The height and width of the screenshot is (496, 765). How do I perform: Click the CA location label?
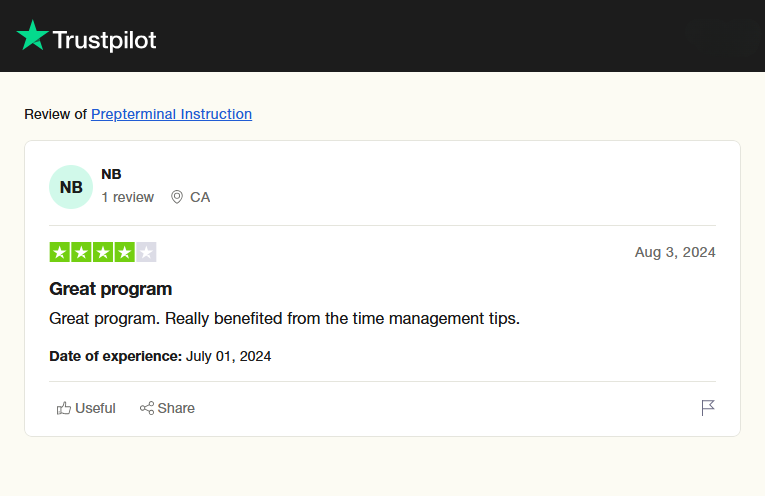point(200,197)
